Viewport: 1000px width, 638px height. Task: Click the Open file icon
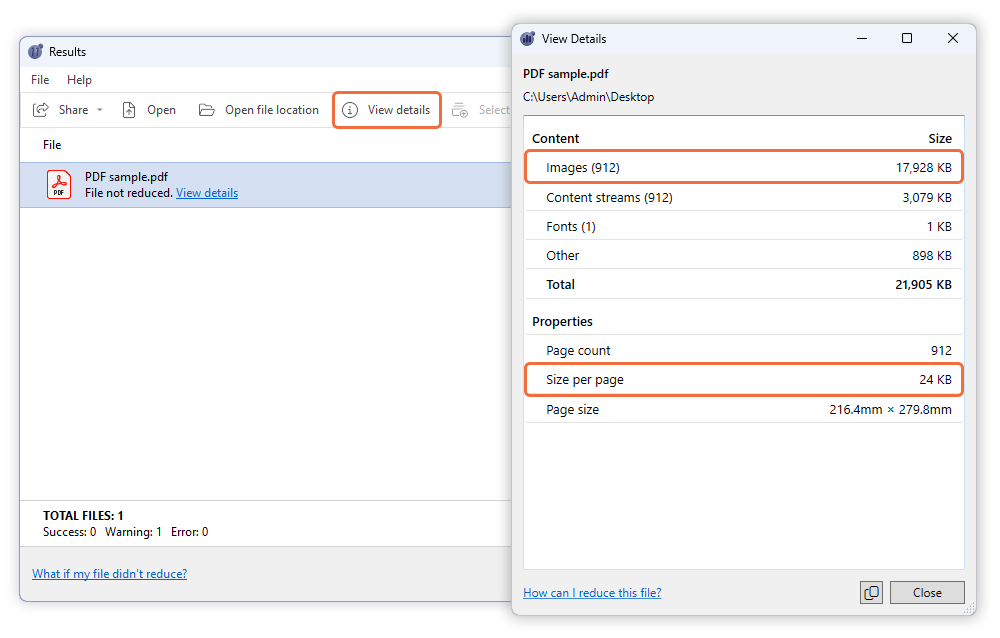click(129, 110)
